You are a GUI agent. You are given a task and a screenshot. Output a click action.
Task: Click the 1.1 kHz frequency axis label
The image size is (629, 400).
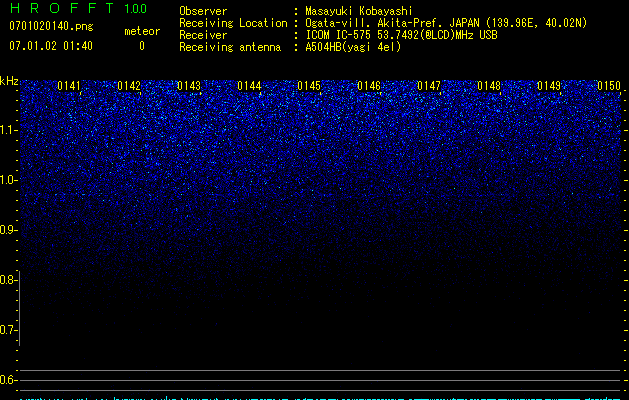[8, 130]
